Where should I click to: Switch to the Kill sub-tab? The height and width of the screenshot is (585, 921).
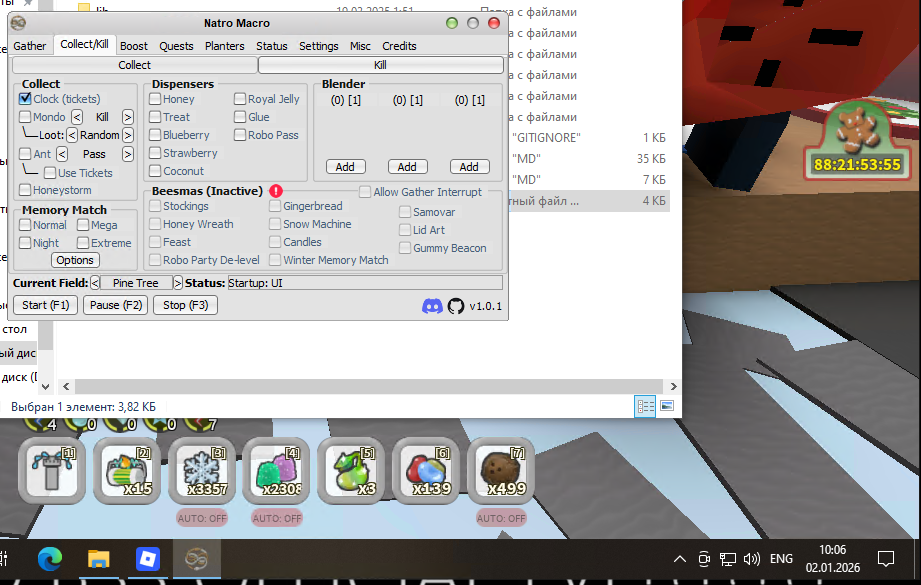point(380,65)
